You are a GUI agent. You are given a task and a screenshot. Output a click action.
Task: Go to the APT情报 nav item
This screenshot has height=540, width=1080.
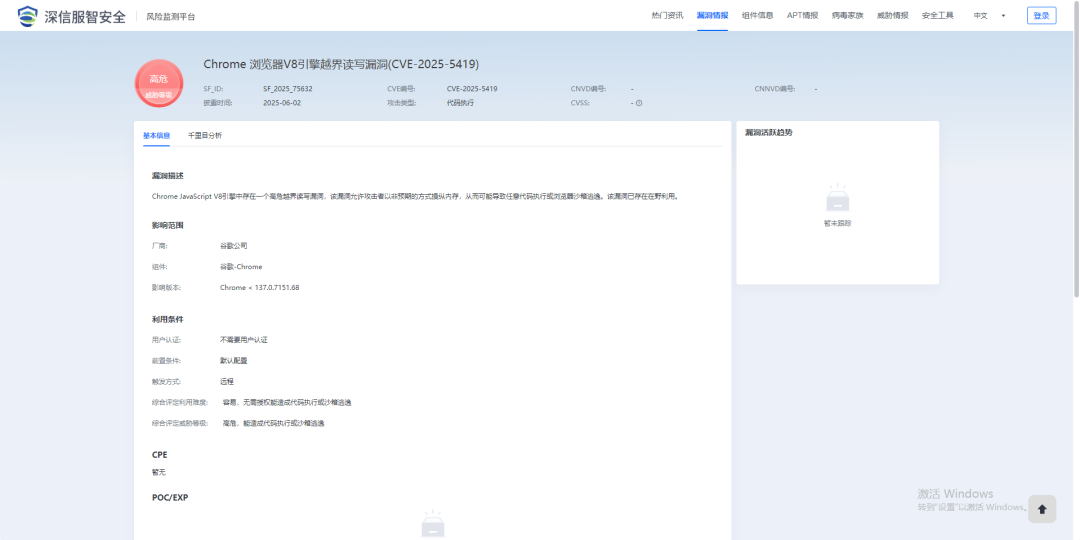click(802, 16)
